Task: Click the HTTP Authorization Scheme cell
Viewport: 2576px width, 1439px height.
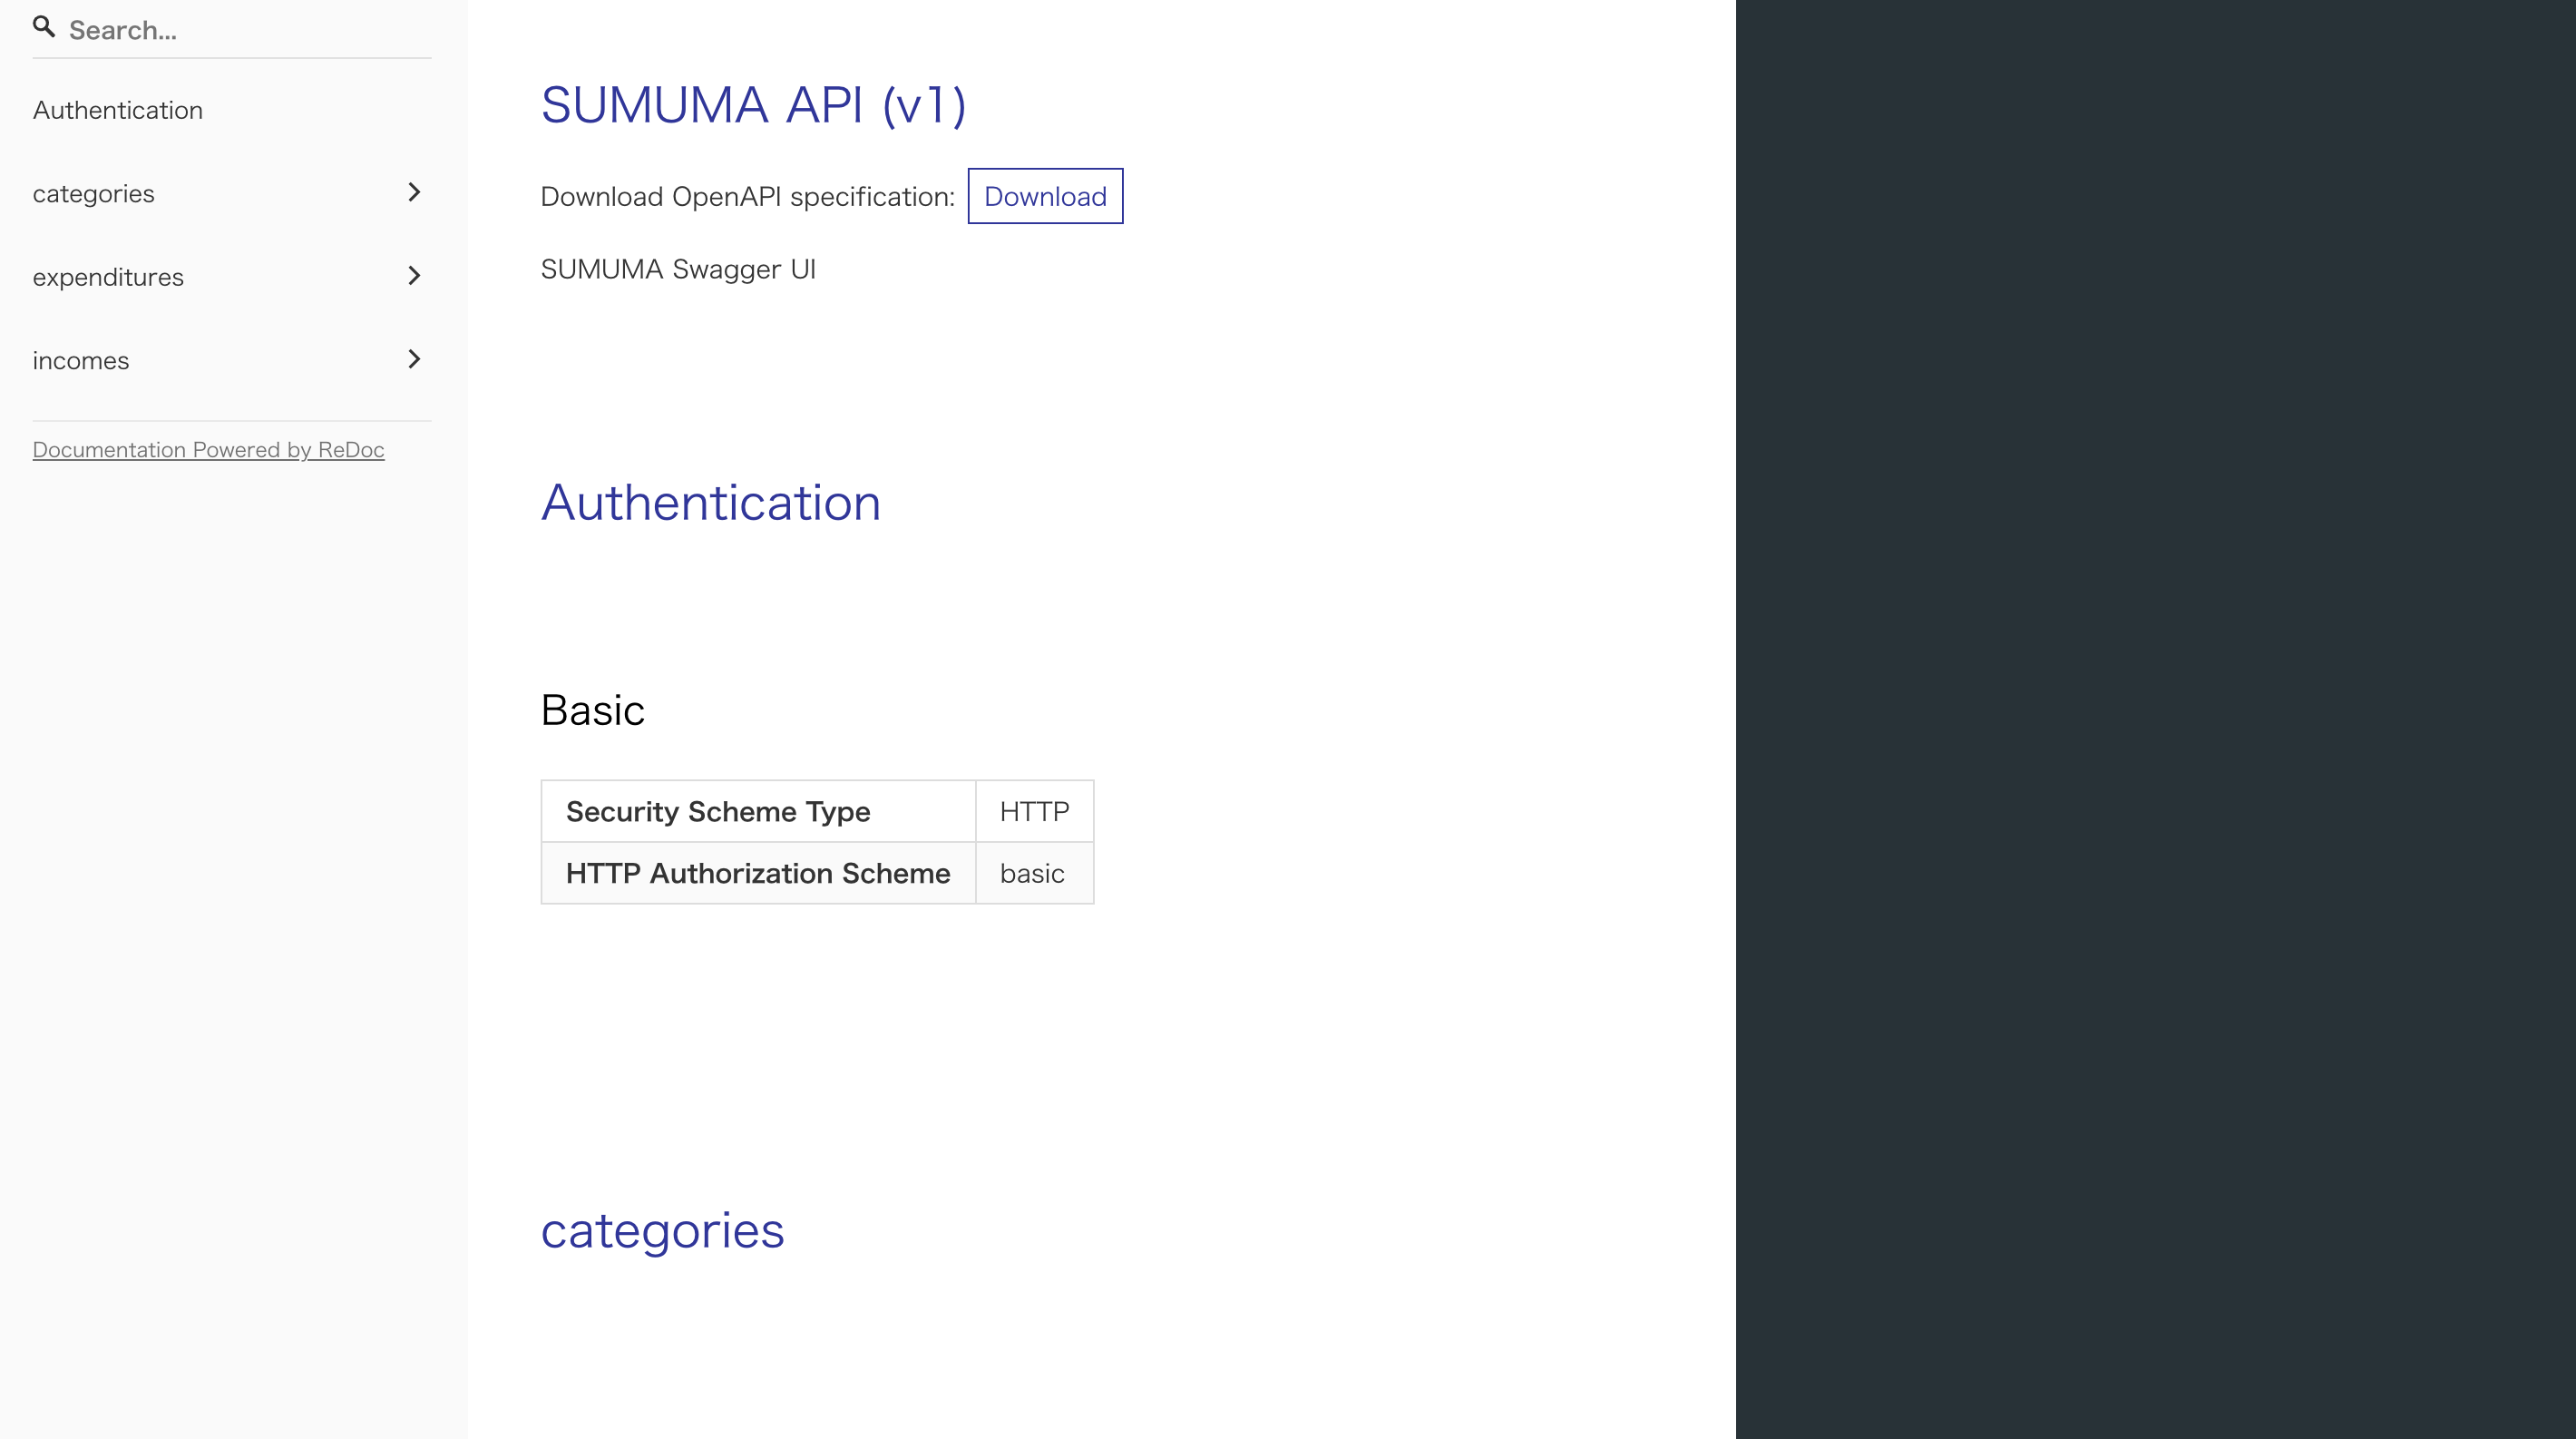Action: pos(757,874)
